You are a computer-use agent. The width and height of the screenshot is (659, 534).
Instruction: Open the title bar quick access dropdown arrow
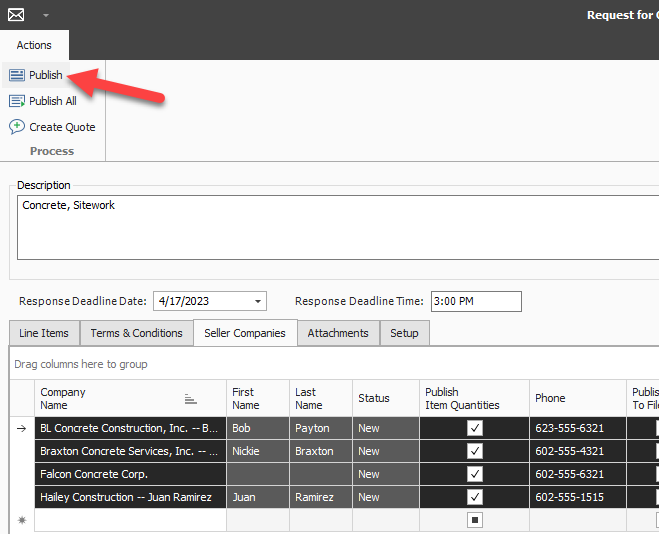[46, 16]
